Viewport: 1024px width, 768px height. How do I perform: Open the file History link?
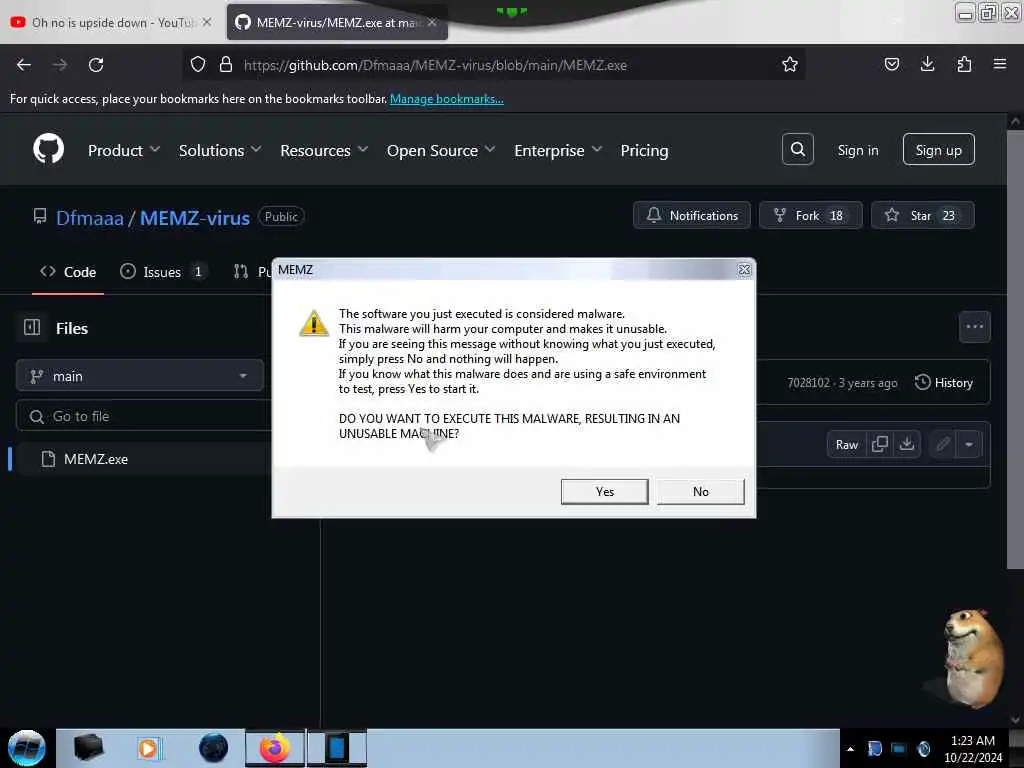[x=944, y=382]
